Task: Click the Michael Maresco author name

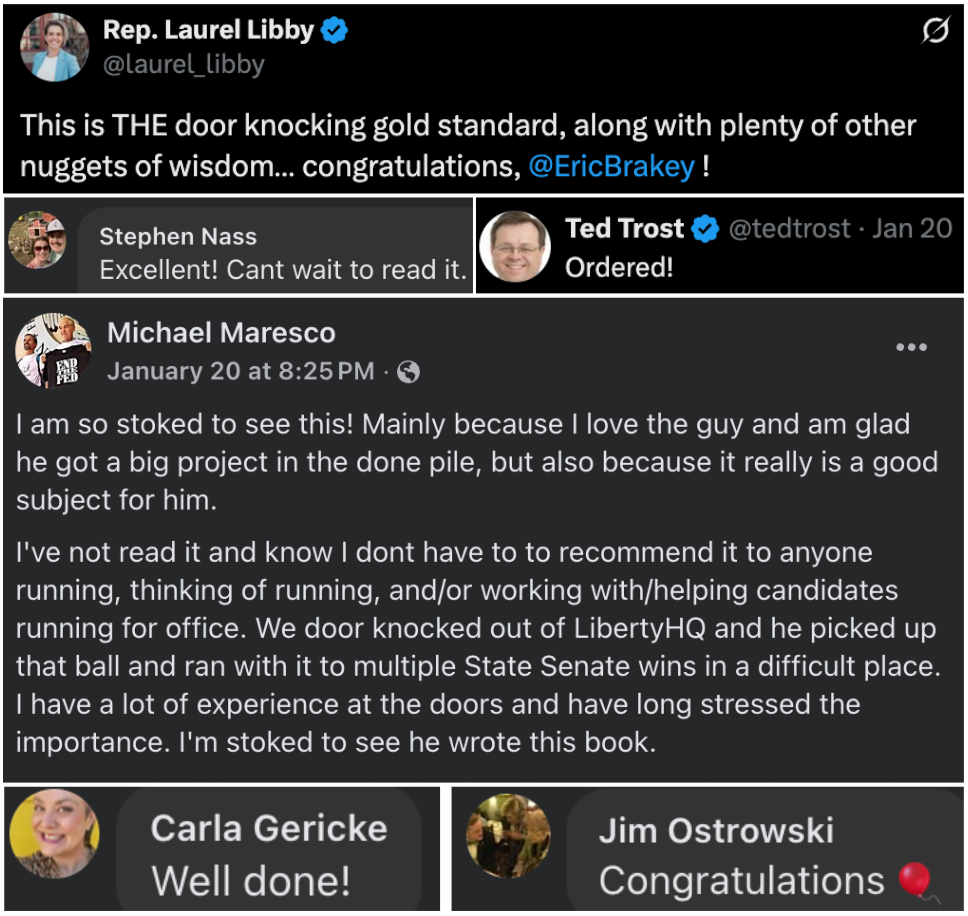Action: click(221, 333)
